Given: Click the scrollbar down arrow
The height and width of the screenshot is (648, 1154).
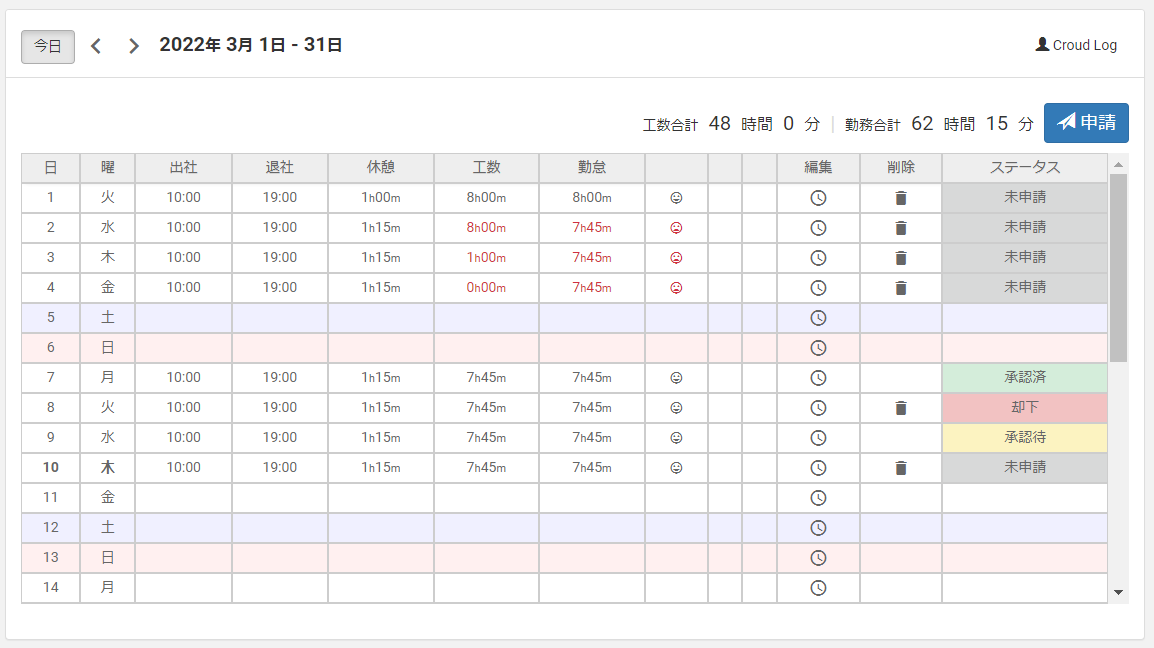Looking at the screenshot, I should [1118, 592].
